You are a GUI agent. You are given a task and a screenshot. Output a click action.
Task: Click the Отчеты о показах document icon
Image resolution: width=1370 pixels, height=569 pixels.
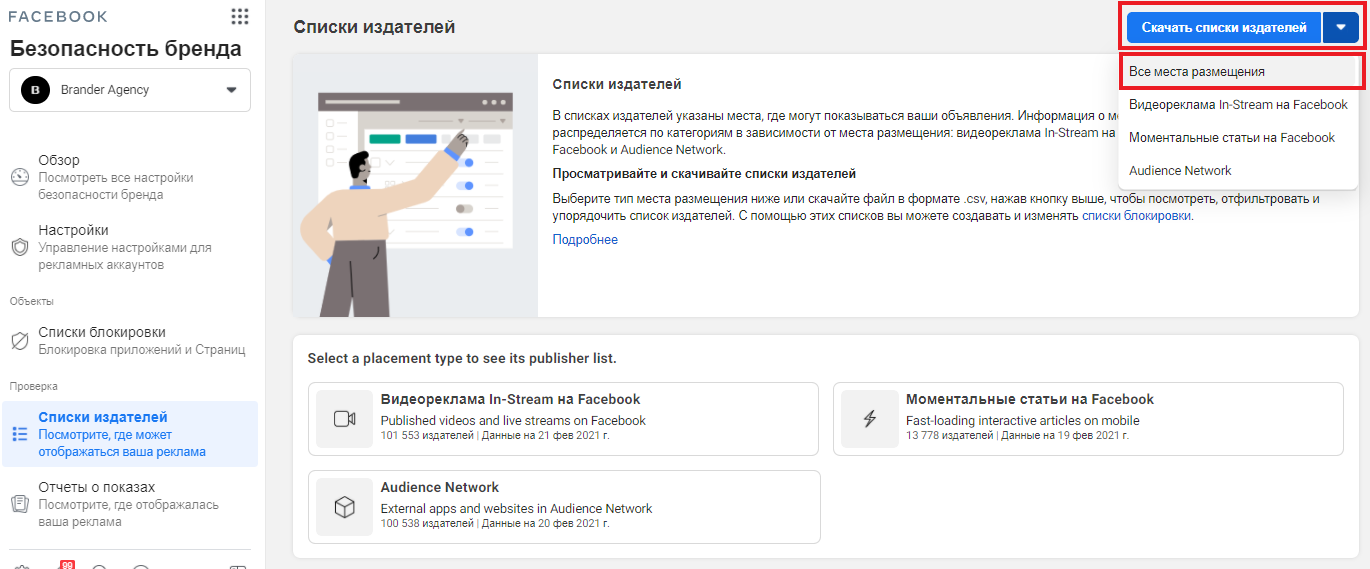(x=20, y=504)
